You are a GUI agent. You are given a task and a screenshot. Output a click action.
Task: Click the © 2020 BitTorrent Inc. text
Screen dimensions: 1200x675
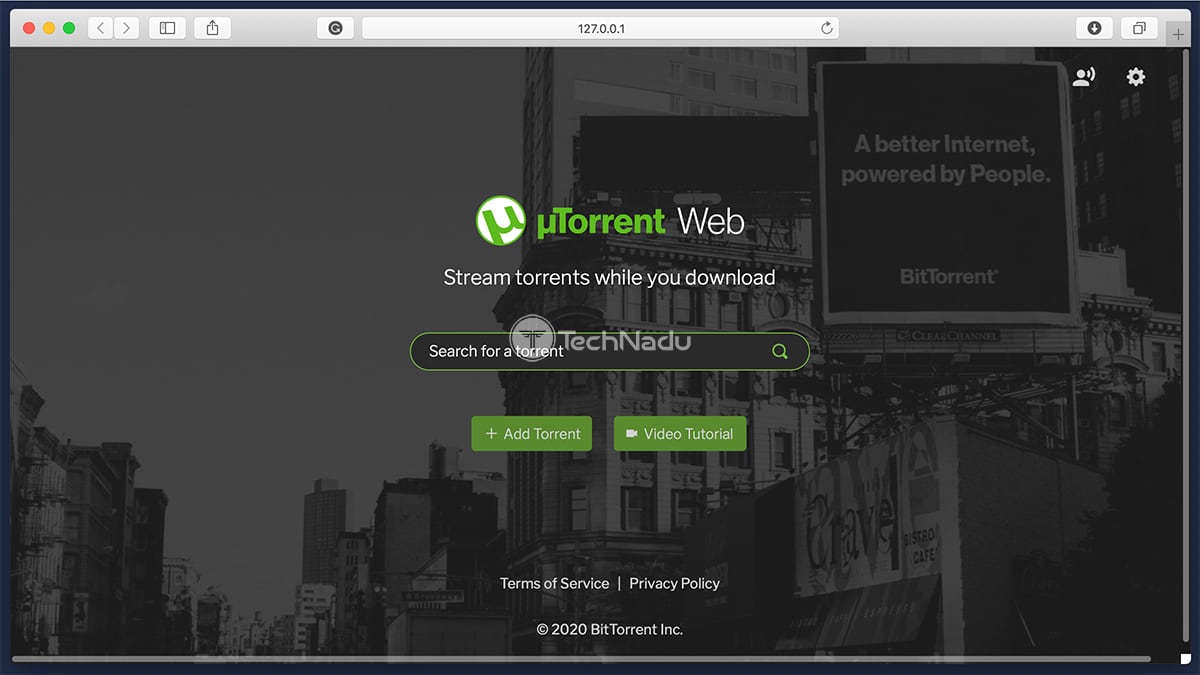click(x=610, y=629)
